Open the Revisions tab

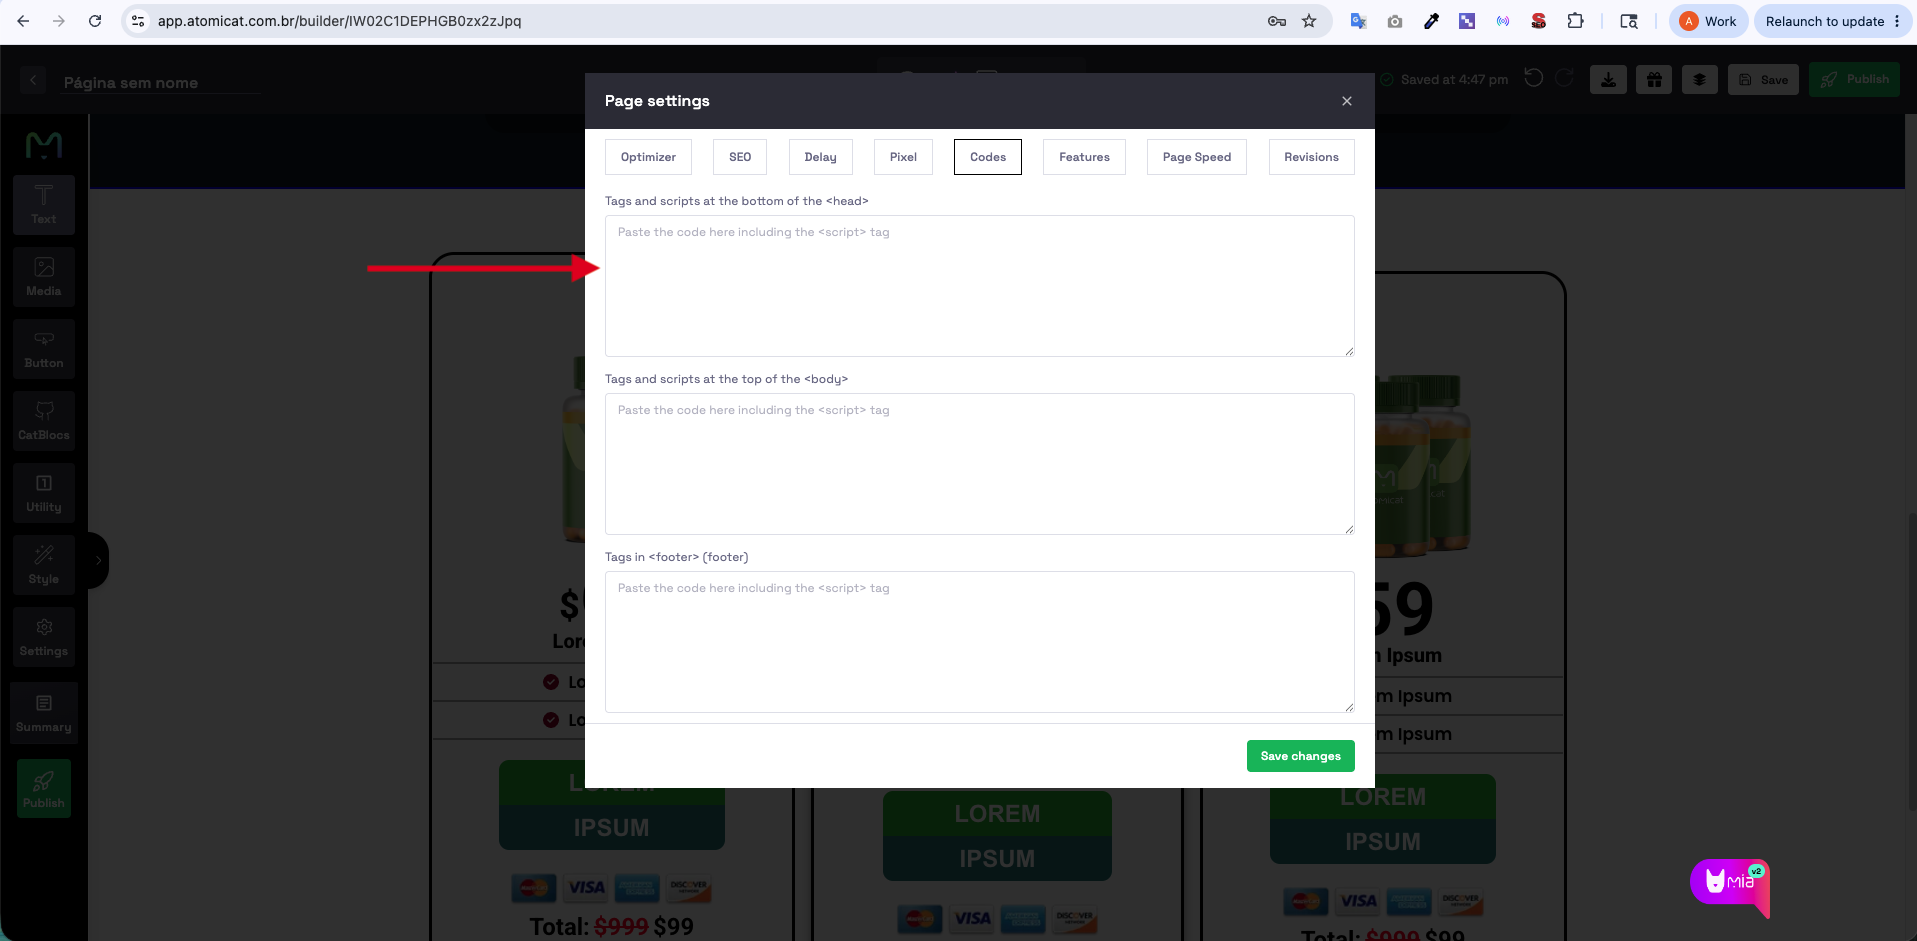click(1311, 157)
